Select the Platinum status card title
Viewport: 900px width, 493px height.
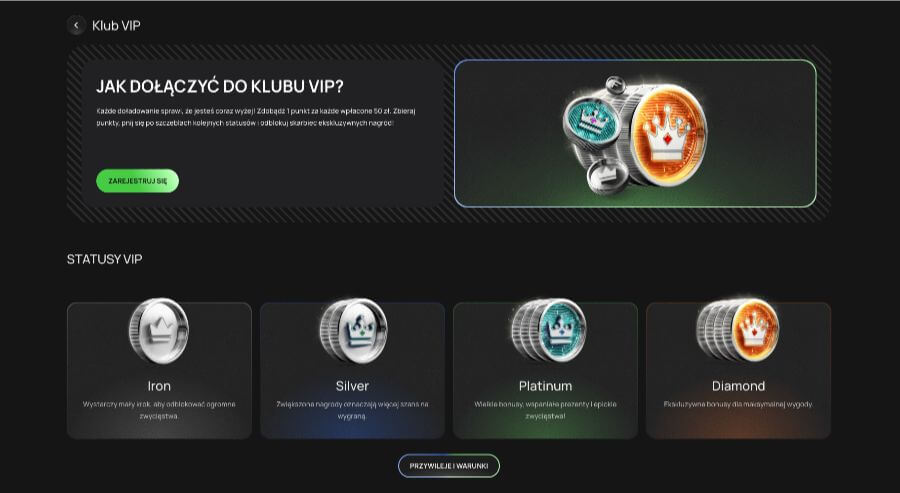click(545, 386)
